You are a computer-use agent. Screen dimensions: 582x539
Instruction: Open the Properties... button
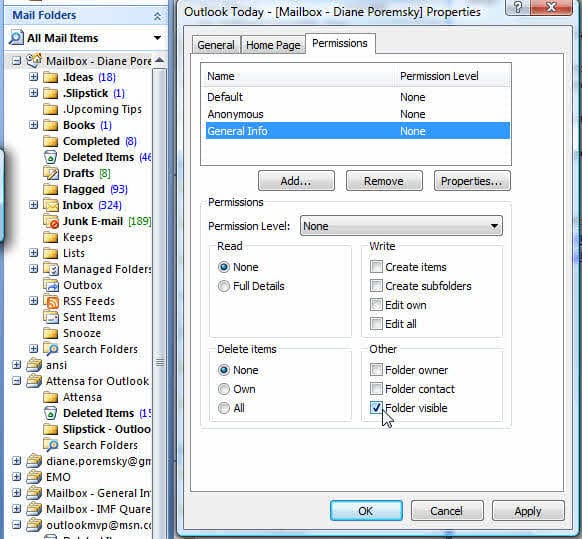[x=472, y=181]
